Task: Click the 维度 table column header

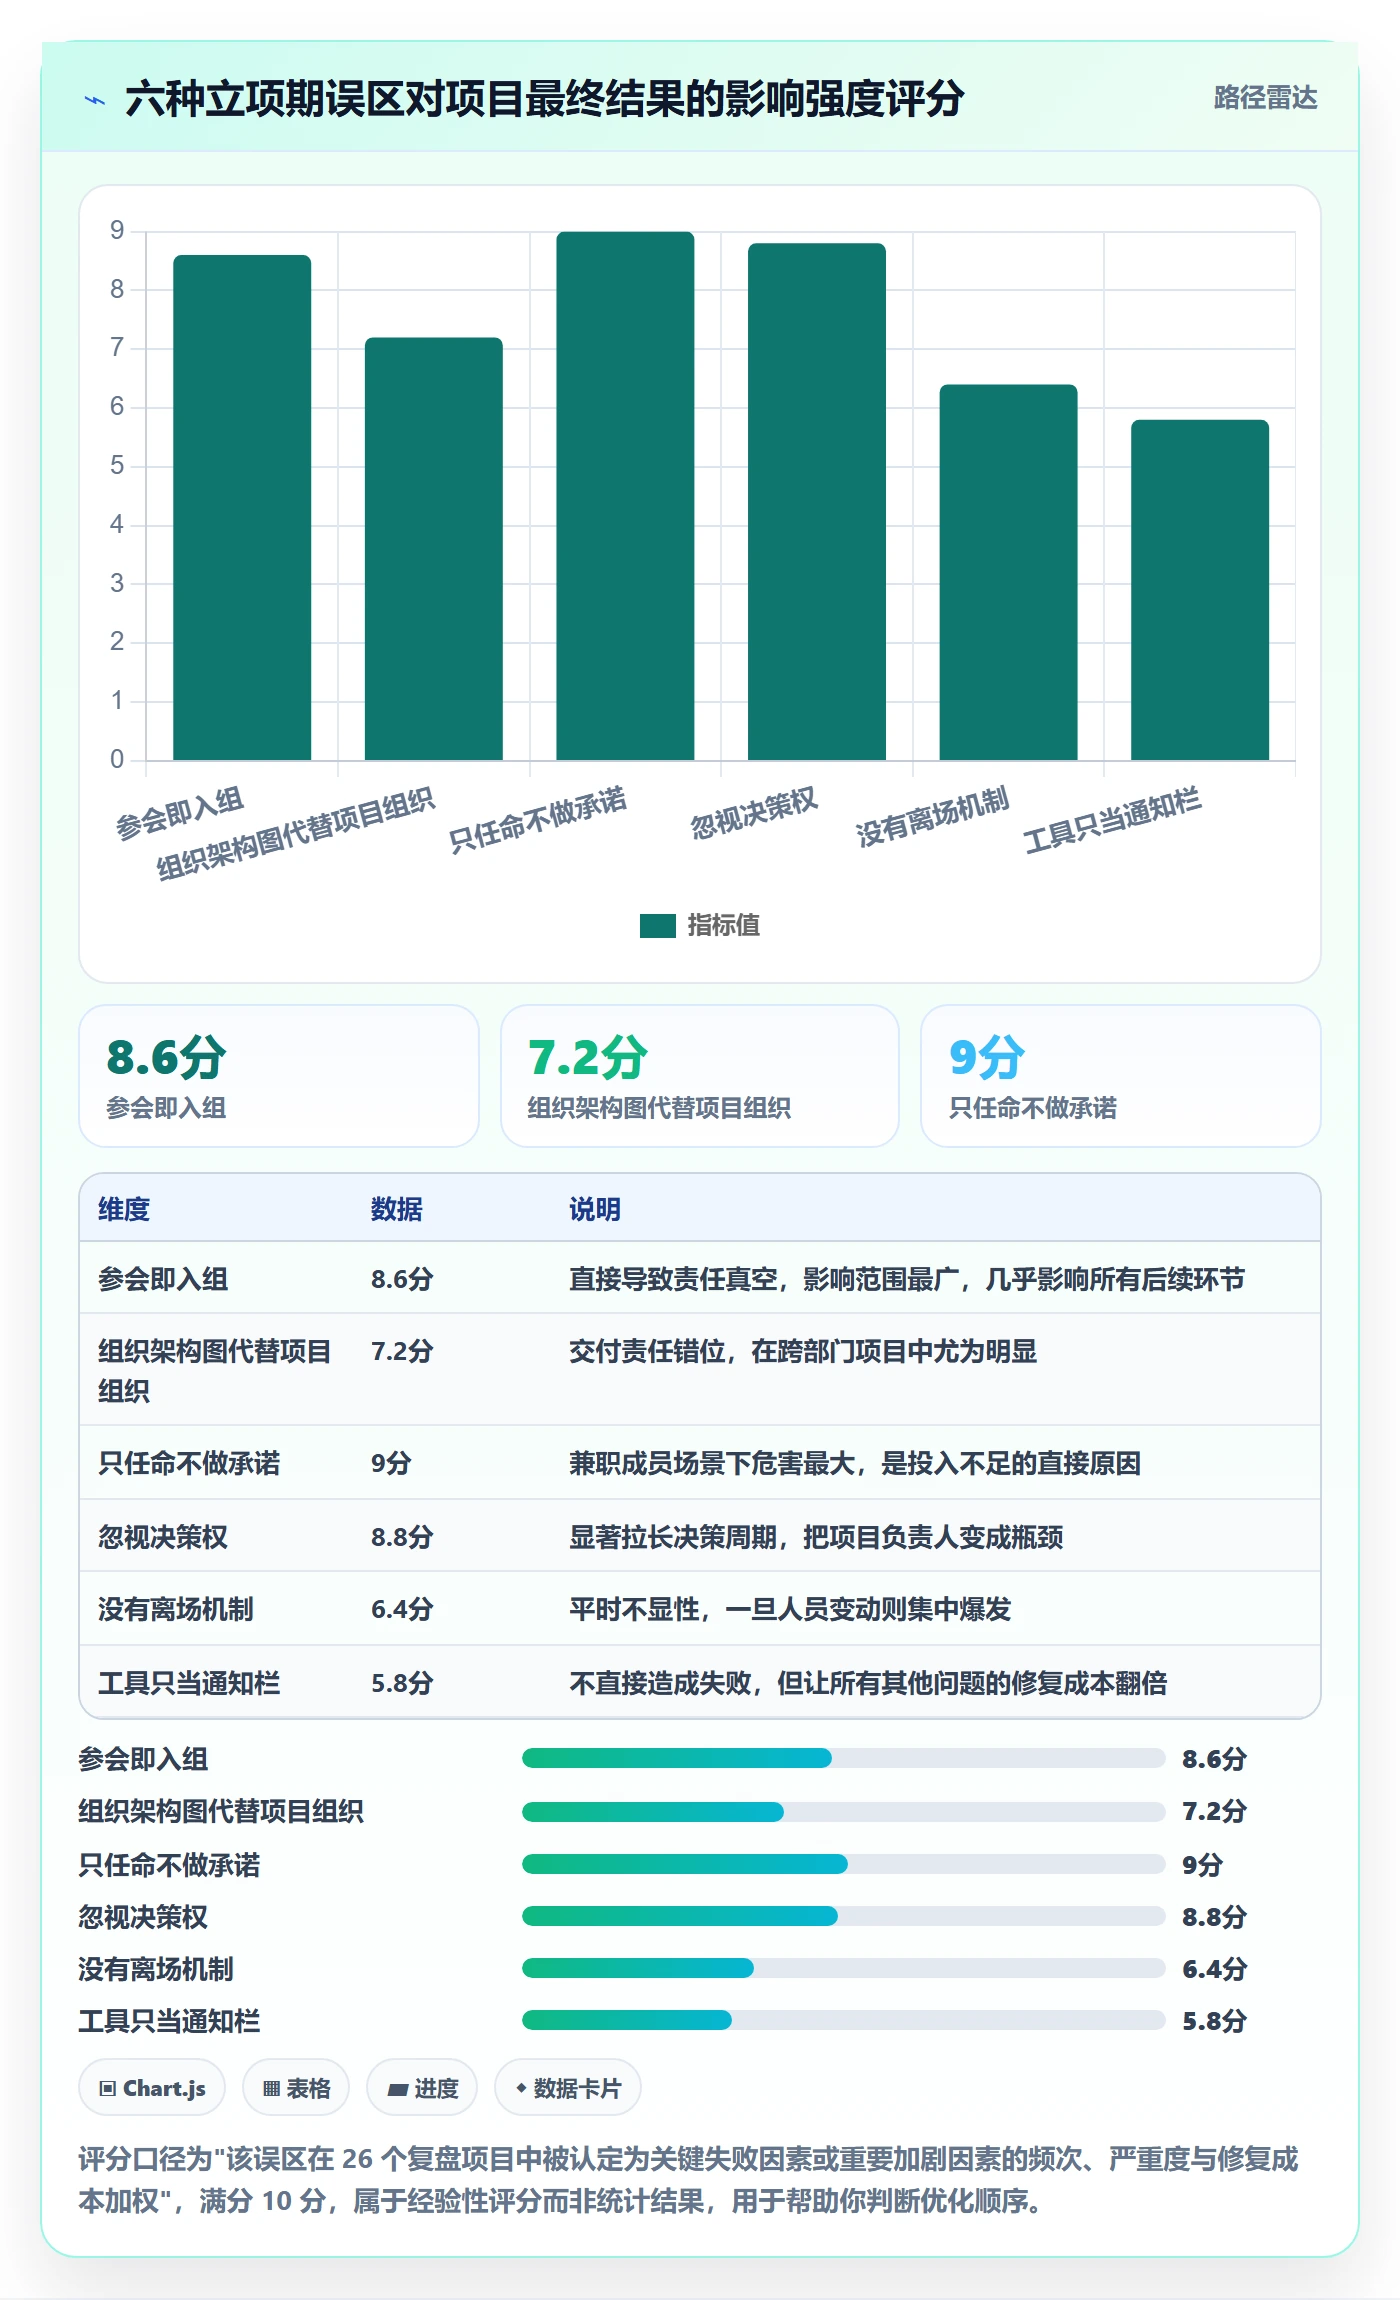Action: [124, 1209]
